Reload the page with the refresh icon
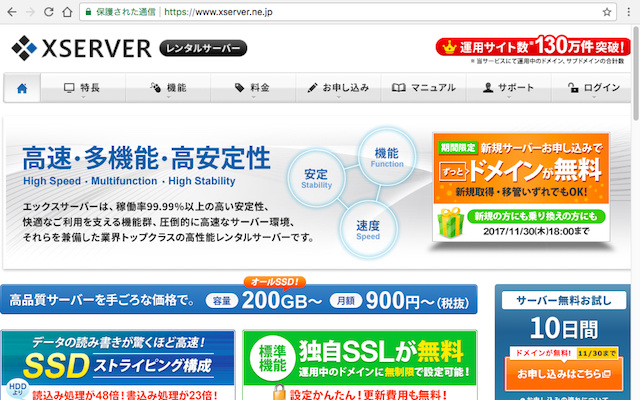 pos(65,12)
